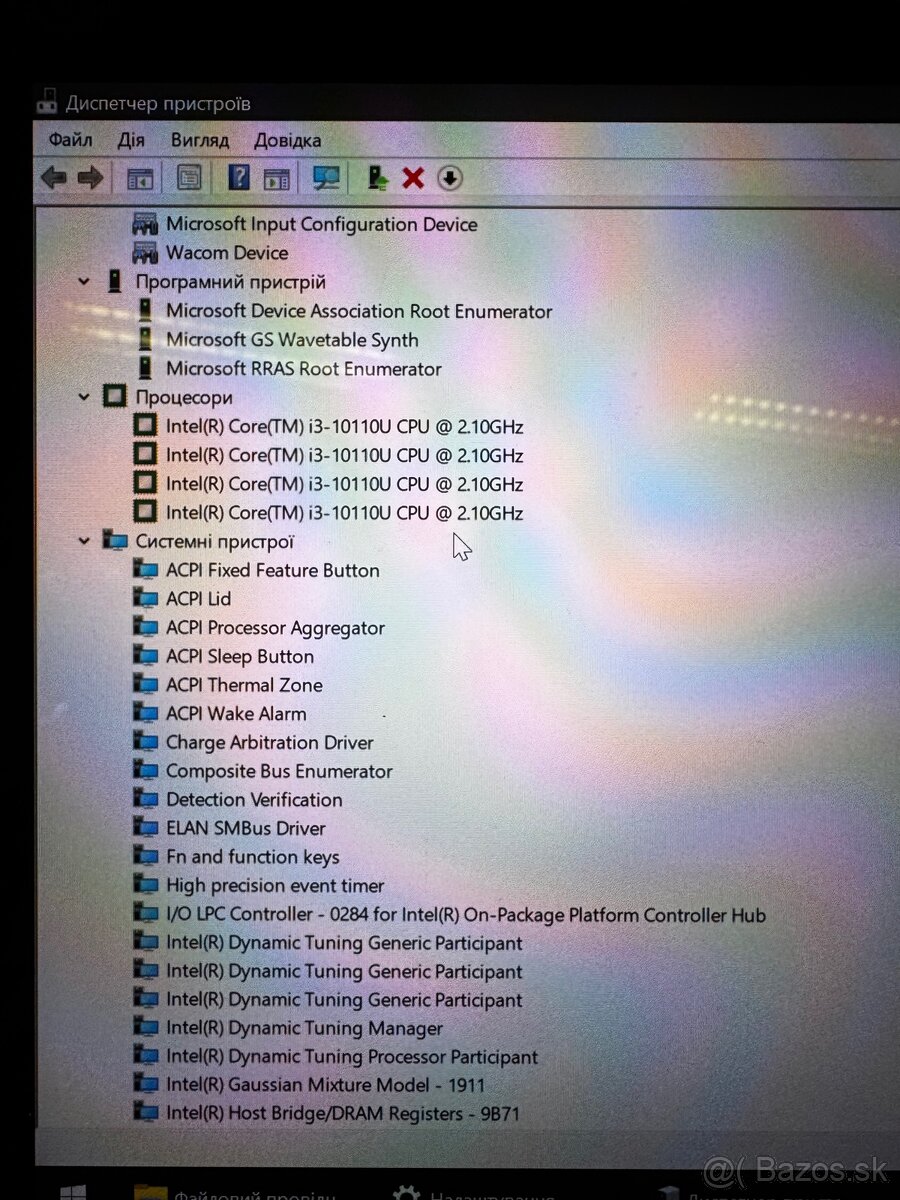Image resolution: width=900 pixels, height=1200 pixels.
Task: Collapse the Системні пристрої category
Action: (x=84, y=540)
